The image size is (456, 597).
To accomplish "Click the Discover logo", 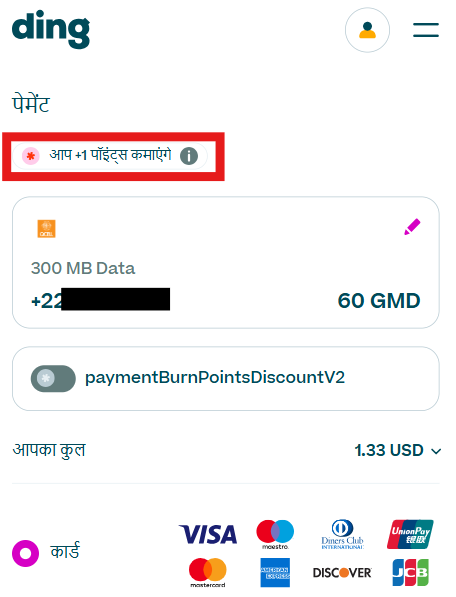I will (342, 573).
